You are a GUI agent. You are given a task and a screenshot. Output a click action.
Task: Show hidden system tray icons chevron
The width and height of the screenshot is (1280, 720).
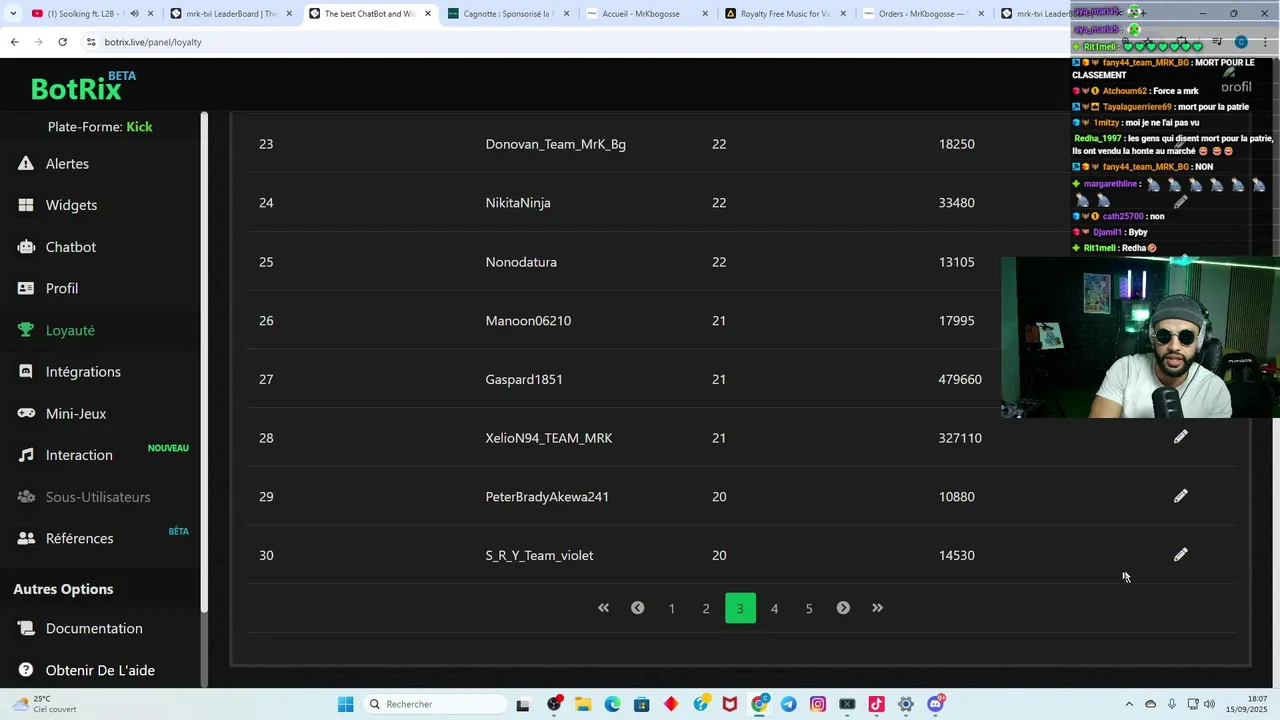1130,704
